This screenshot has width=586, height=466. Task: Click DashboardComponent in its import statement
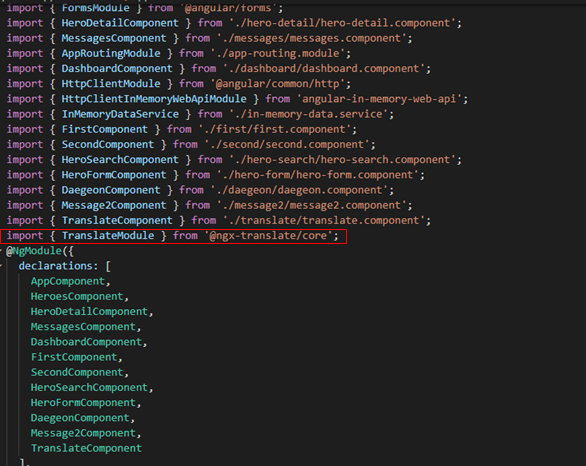(x=117, y=69)
